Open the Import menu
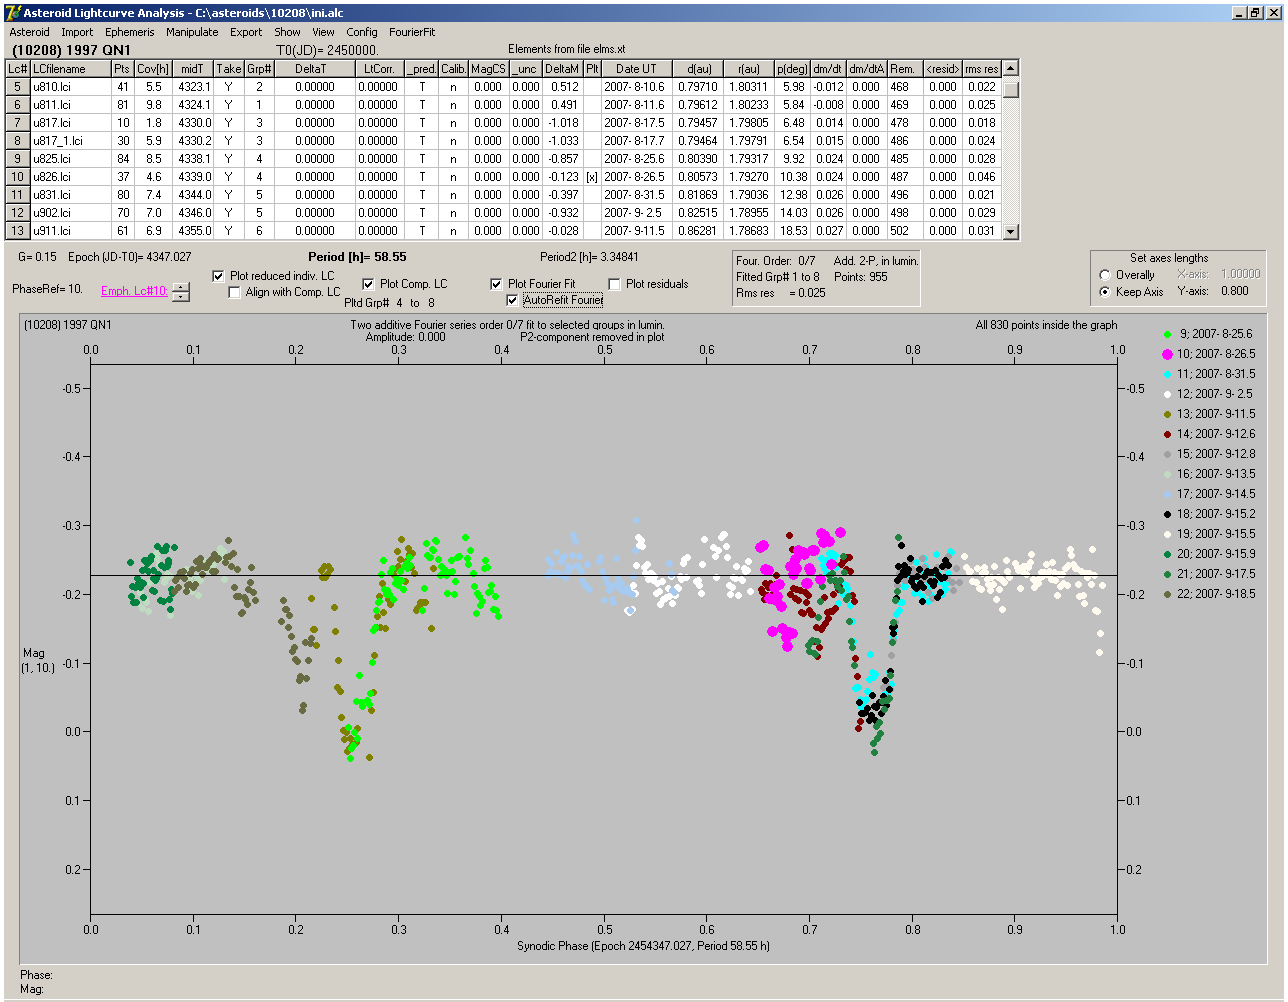The image size is (1288, 1002). pyautogui.click(x=77, y=32)
